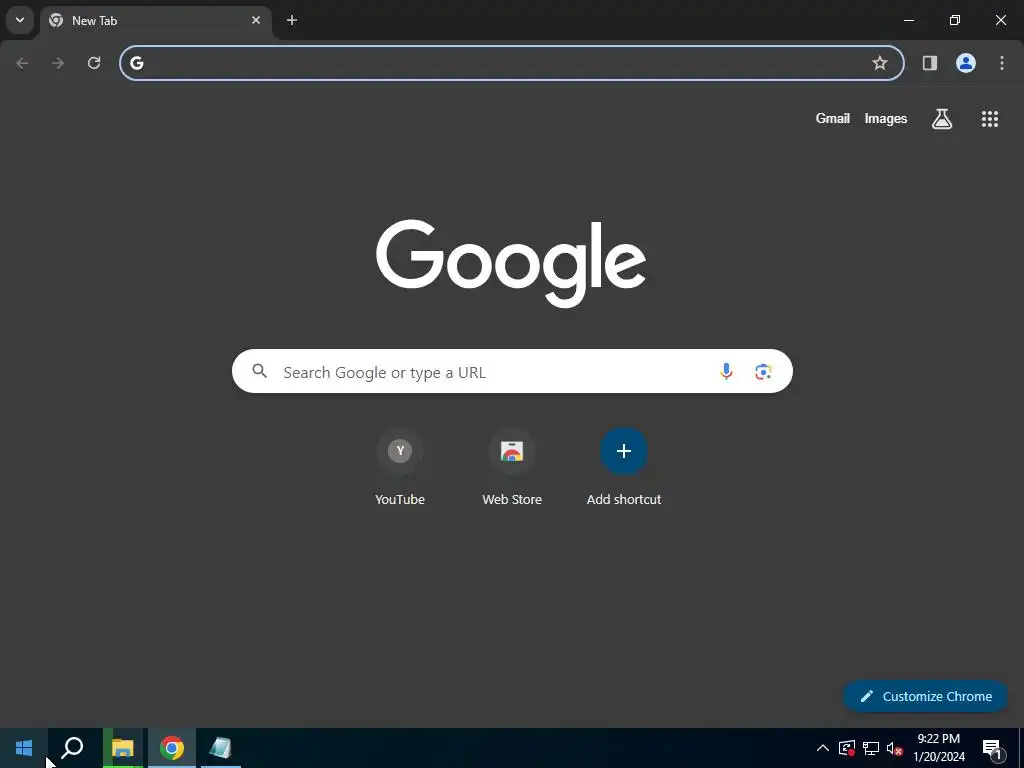
Task: Click the magnifier in search box
Action: pos(260,371)
